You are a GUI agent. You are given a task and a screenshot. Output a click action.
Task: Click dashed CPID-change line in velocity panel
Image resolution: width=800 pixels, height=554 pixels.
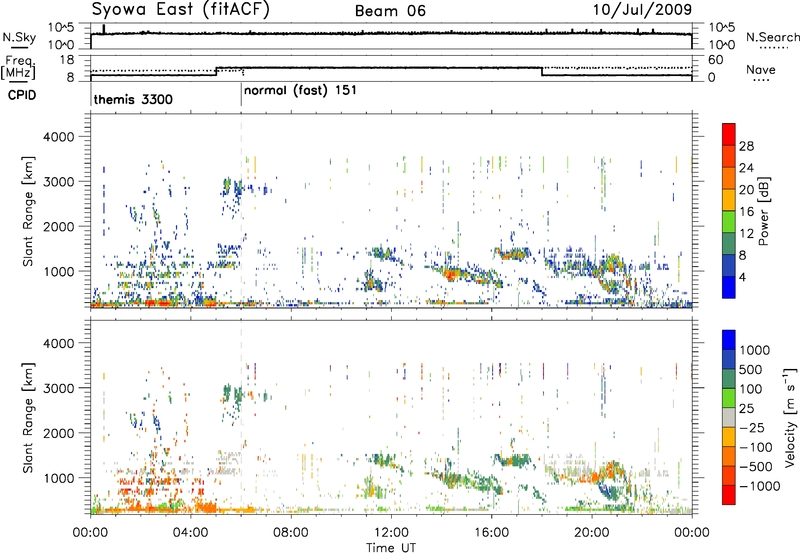coord(241,418)
